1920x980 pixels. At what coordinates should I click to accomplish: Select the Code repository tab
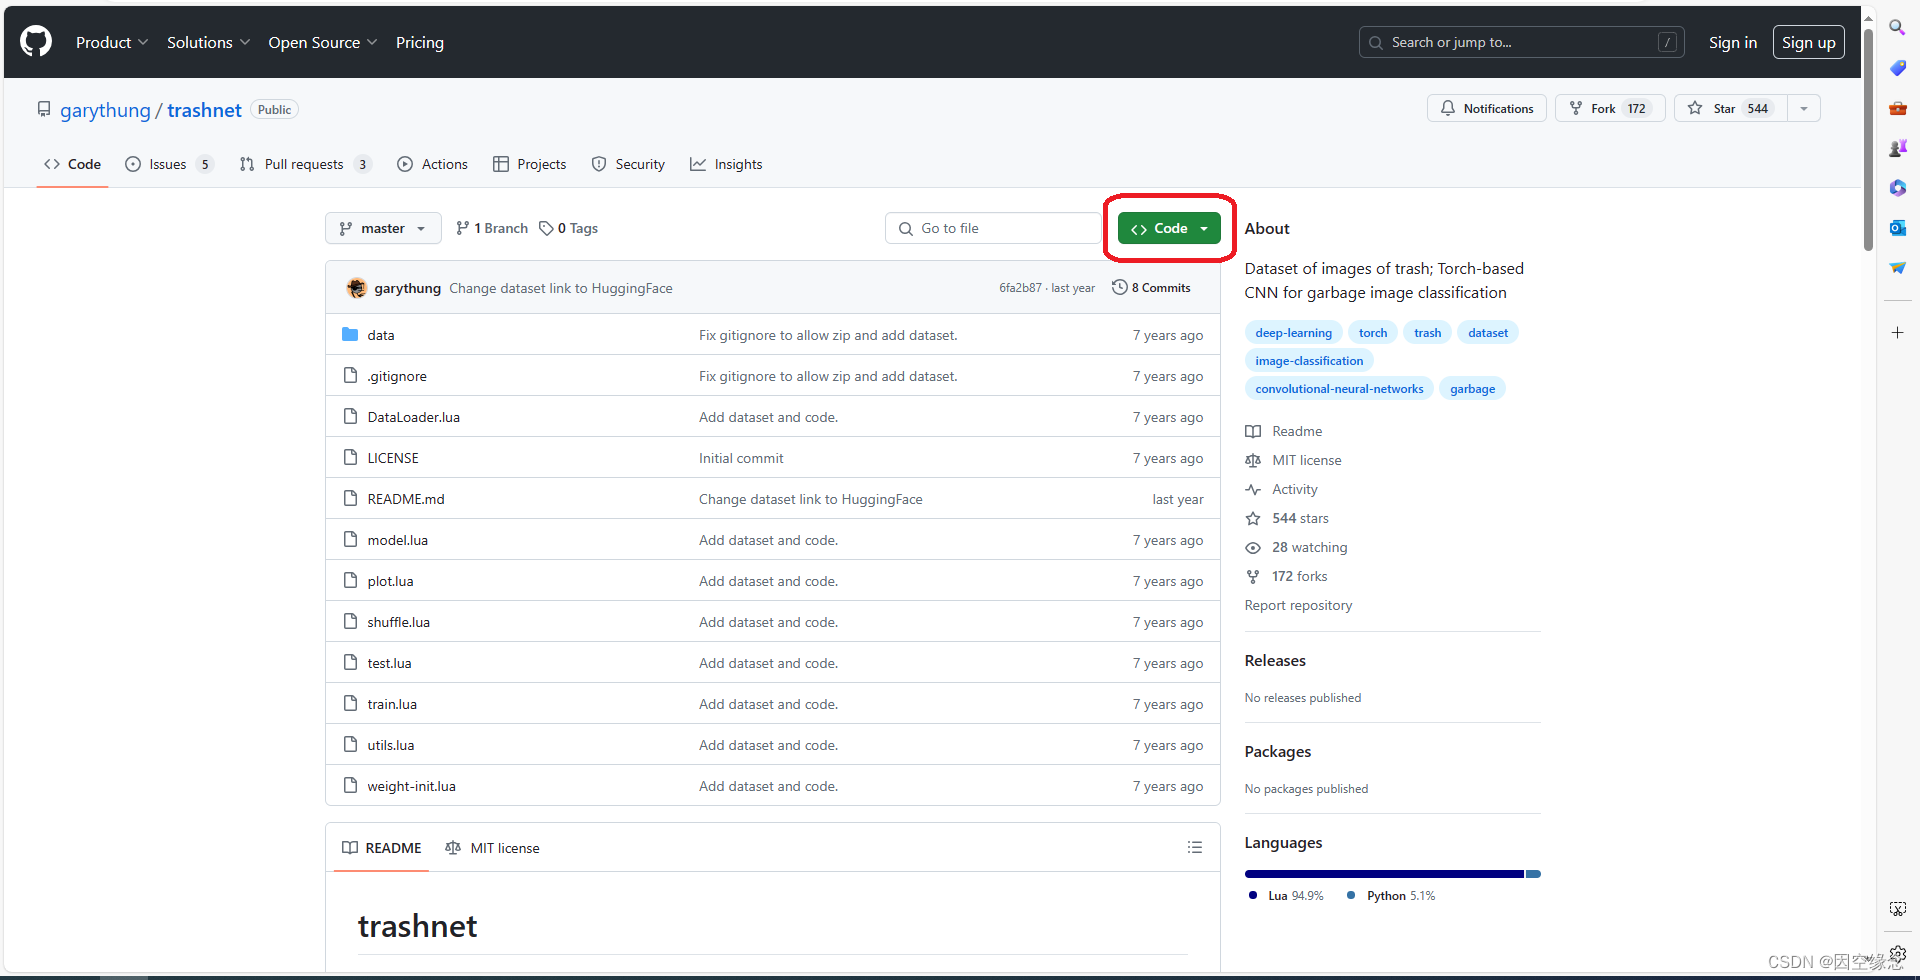(x=72, y=164)
